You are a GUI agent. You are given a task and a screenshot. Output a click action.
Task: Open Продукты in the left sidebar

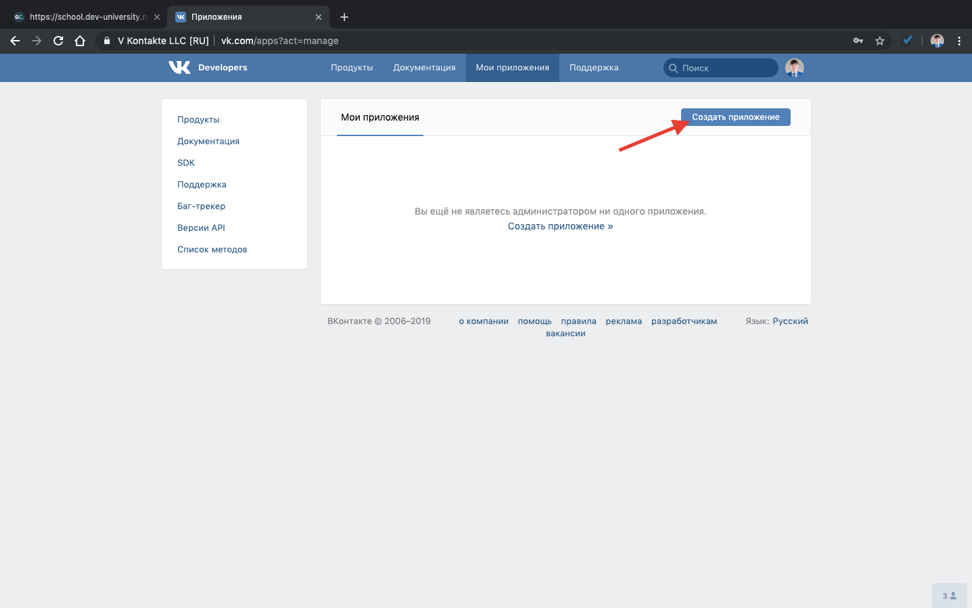[x=198, y=120]
